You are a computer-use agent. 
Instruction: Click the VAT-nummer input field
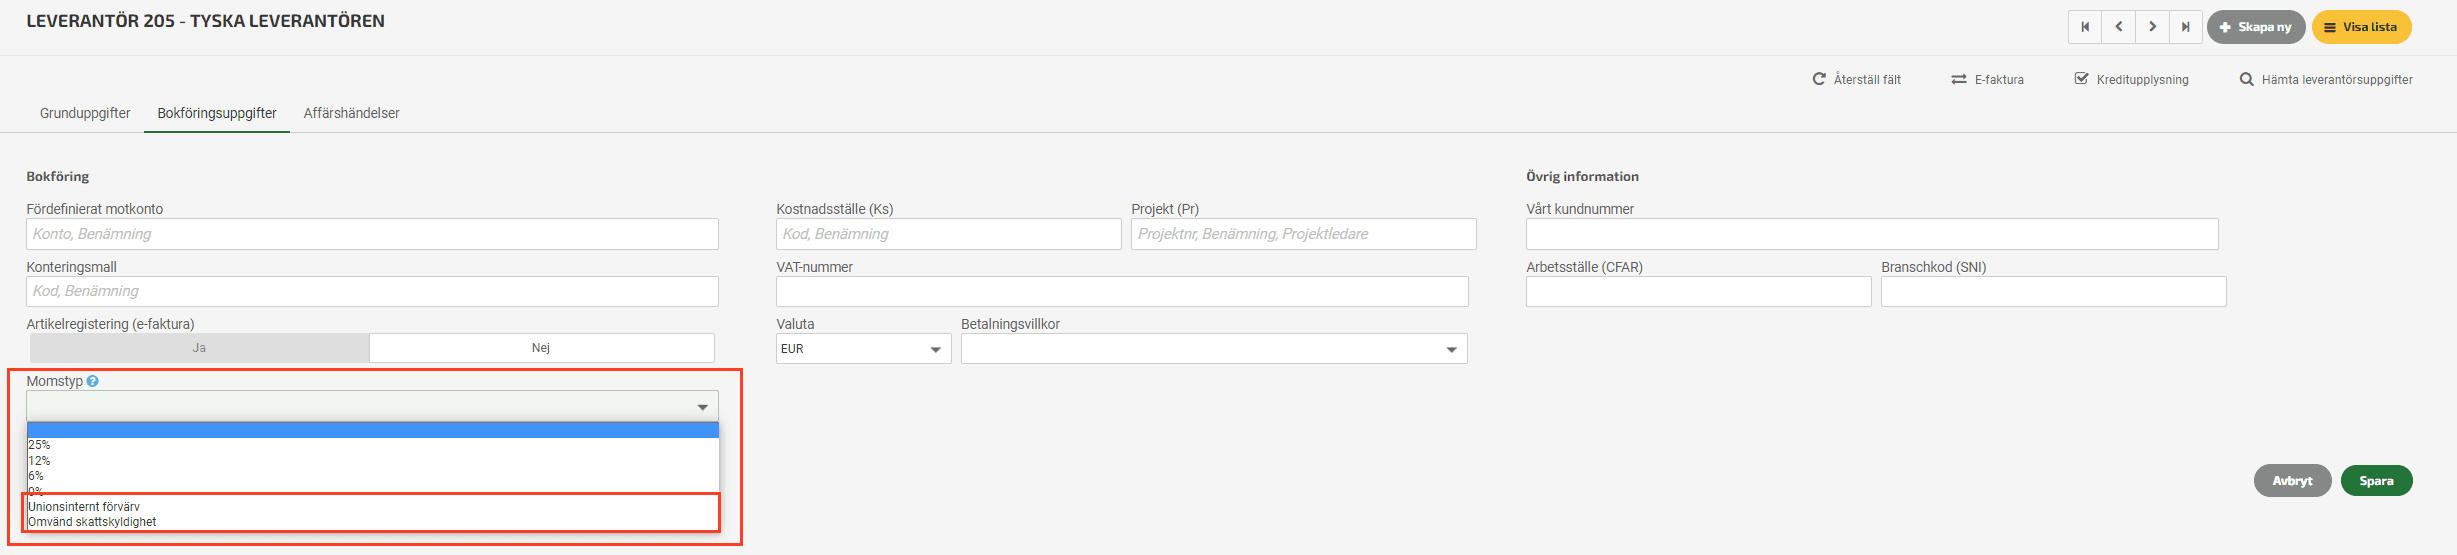(1122, 291)
